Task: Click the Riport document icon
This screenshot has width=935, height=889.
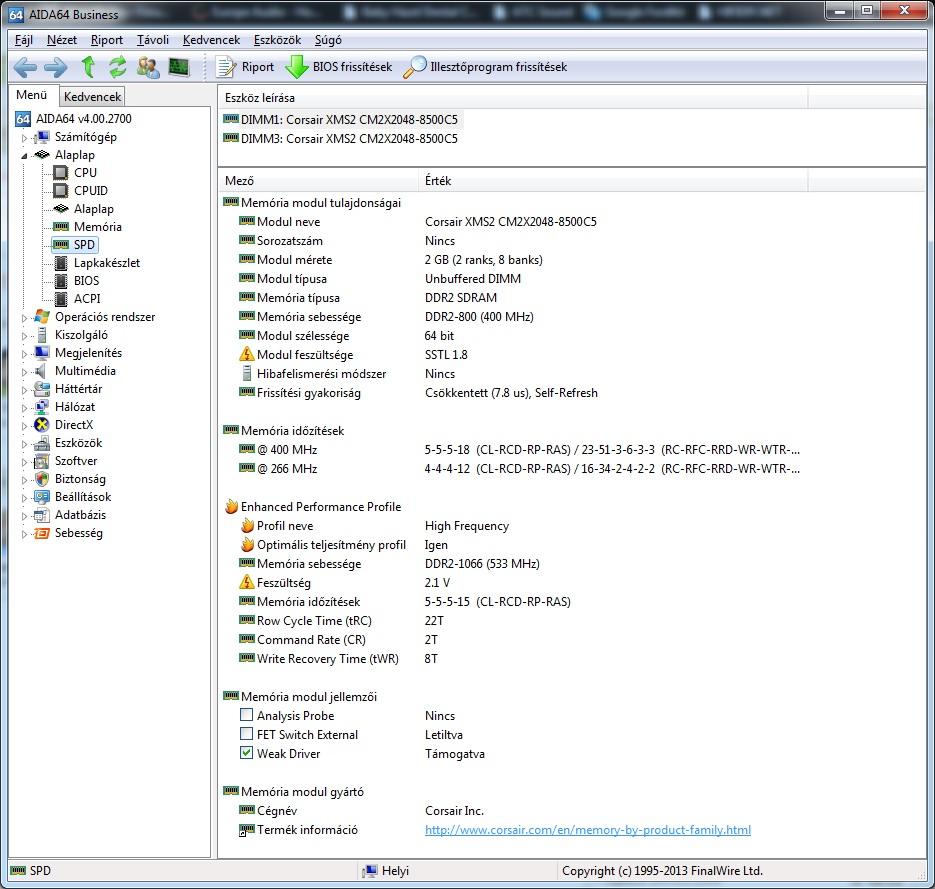Action: (x=225, y=67)
